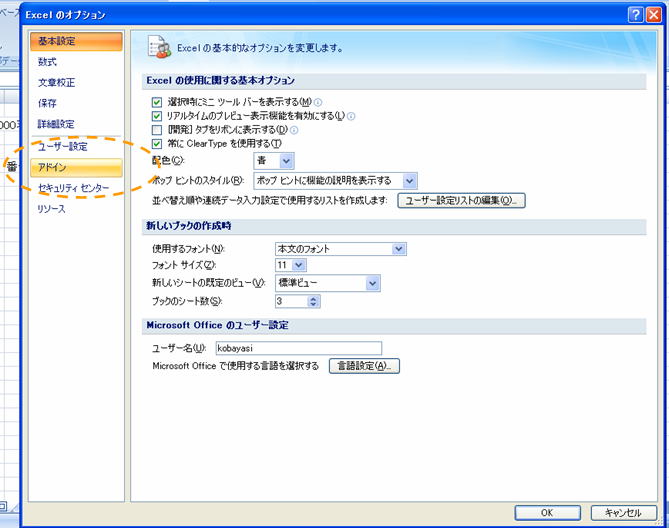Click info icon beside ミニ ツール バー option

click(x=318, y=102)
